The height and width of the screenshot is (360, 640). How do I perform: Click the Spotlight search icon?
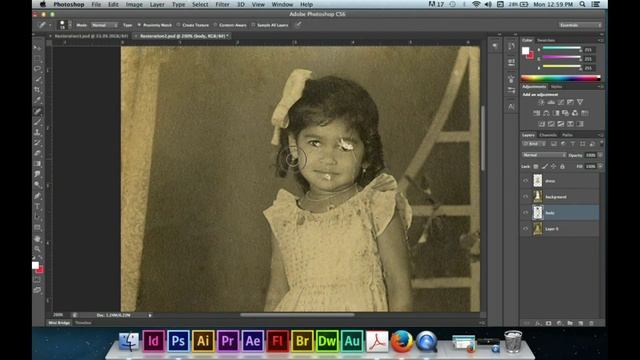pyautogui.click(x=582, y=4)
